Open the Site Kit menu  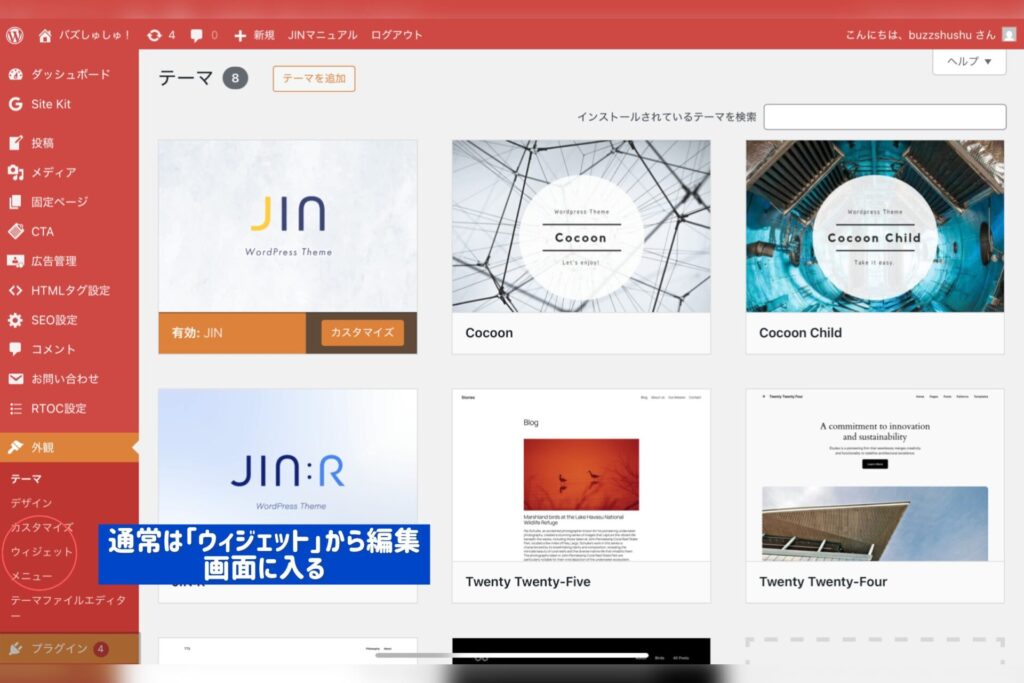click(x=69, y=104)
